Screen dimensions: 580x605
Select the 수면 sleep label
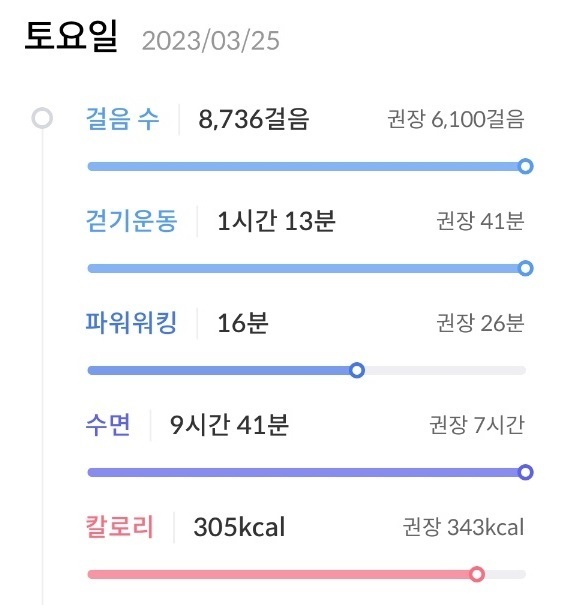point(108,425)
